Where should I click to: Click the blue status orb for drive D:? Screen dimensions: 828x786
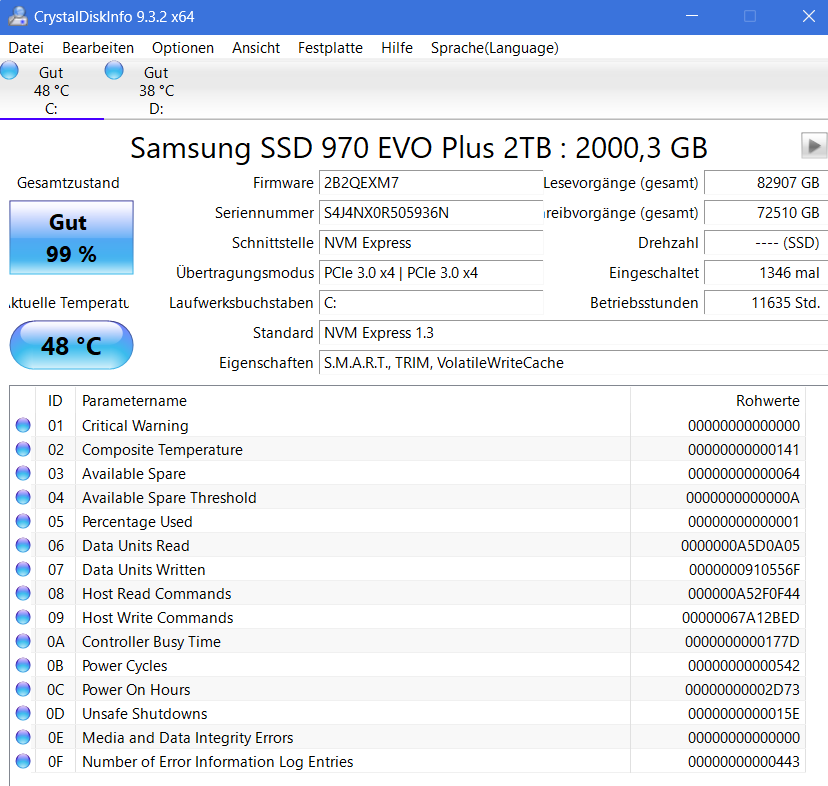click(x=114, y=70)
